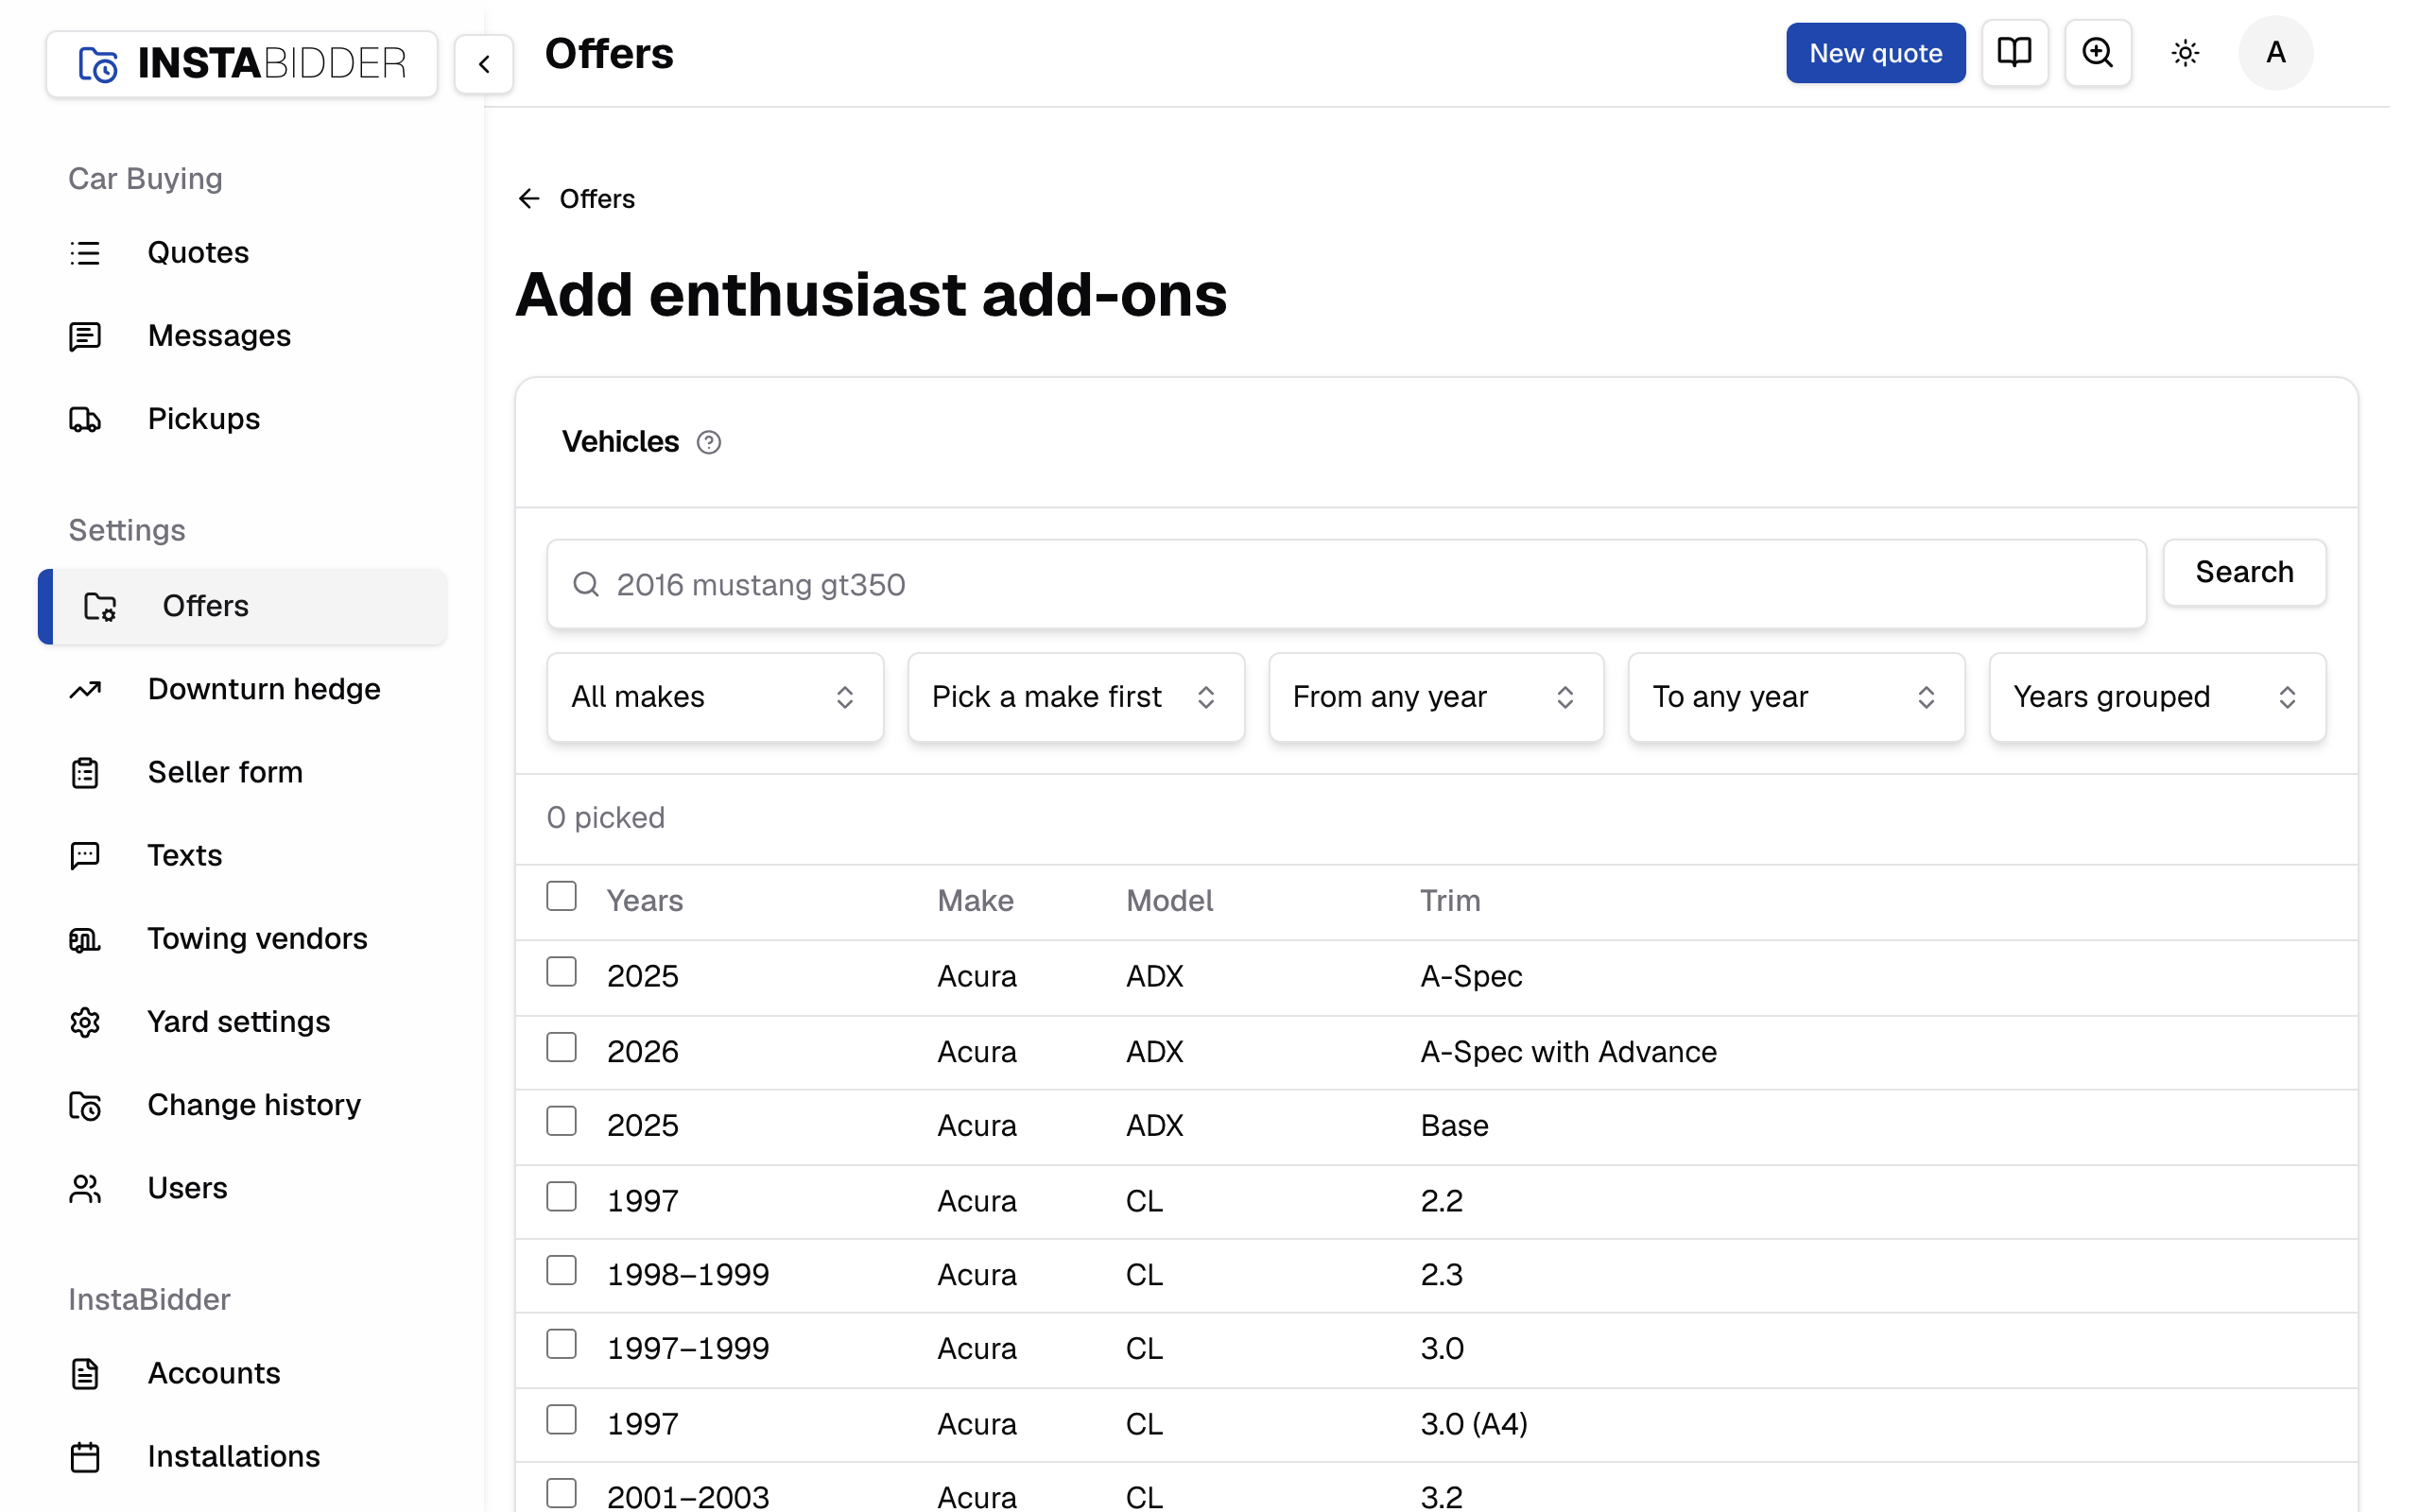
Task: Open the user avatar A
Action: 2275,53
